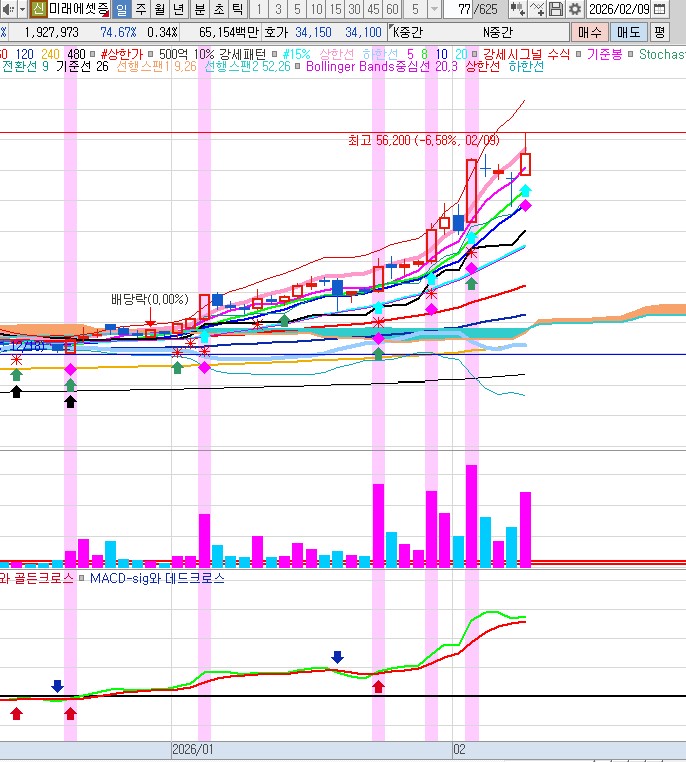
Task: Click the 기준봉 indicator label
Action: click(x=604, y=54)
